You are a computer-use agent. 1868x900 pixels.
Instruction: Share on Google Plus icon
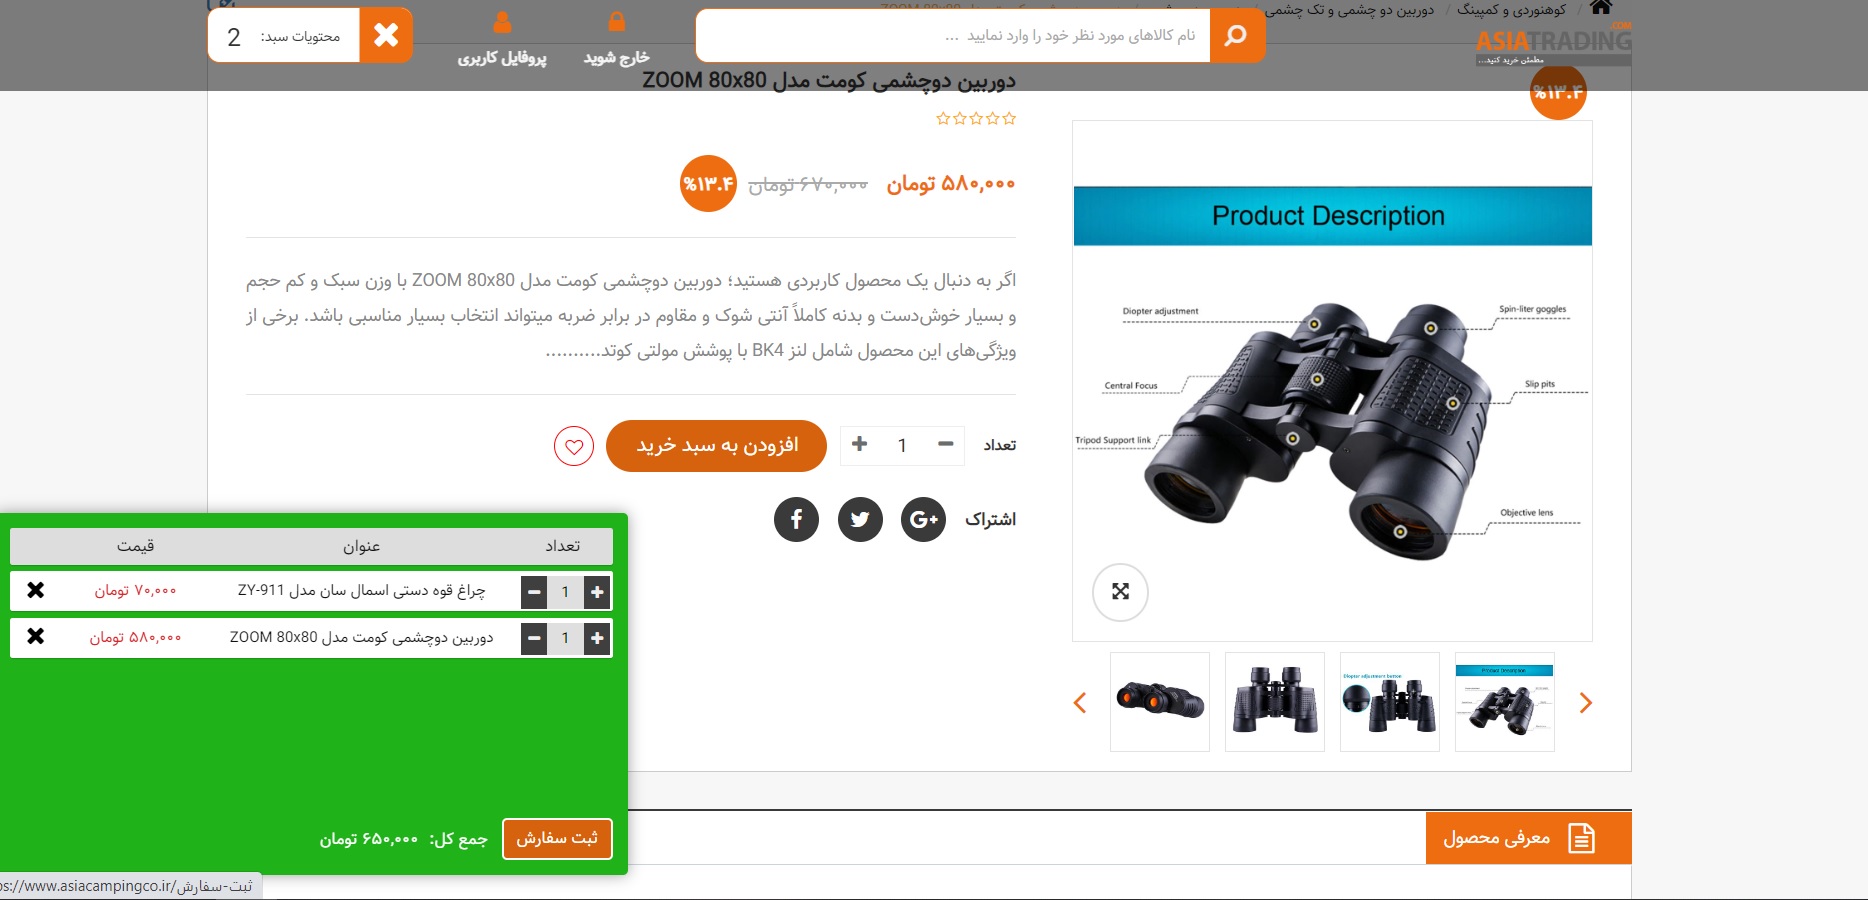tap(924, 519)
